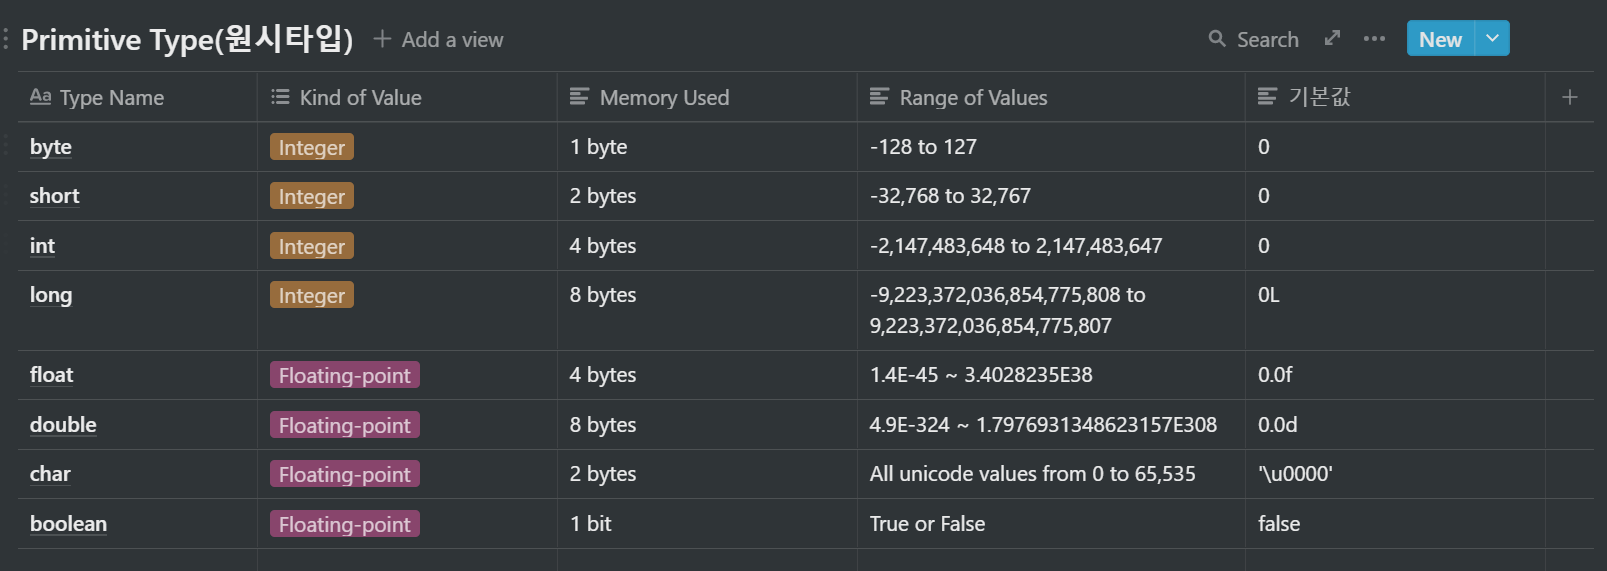Viewport: 1607px width, 571px height.
Task: Click the Memory Used text property icon
Action: pos(579,97)
